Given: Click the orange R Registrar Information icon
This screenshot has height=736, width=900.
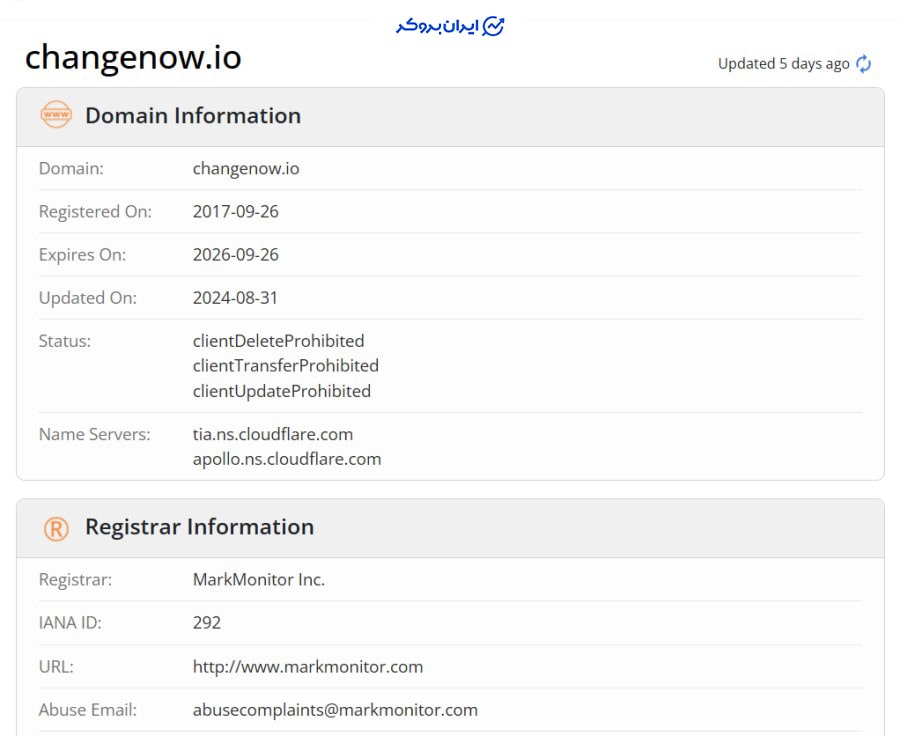Looking at the screenshot, I should pyautogui.click(x=56, y=528).
